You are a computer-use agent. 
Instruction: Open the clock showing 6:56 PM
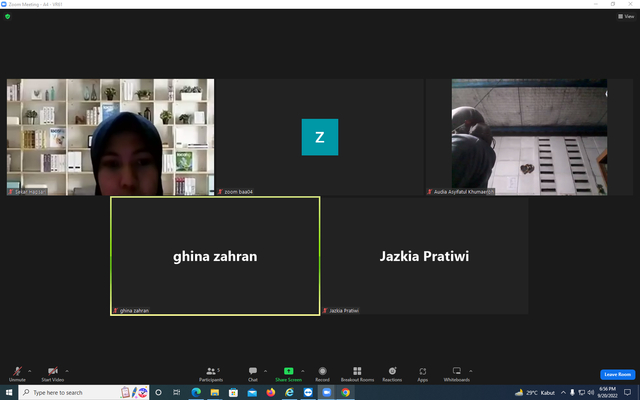[x=607, y=392]
